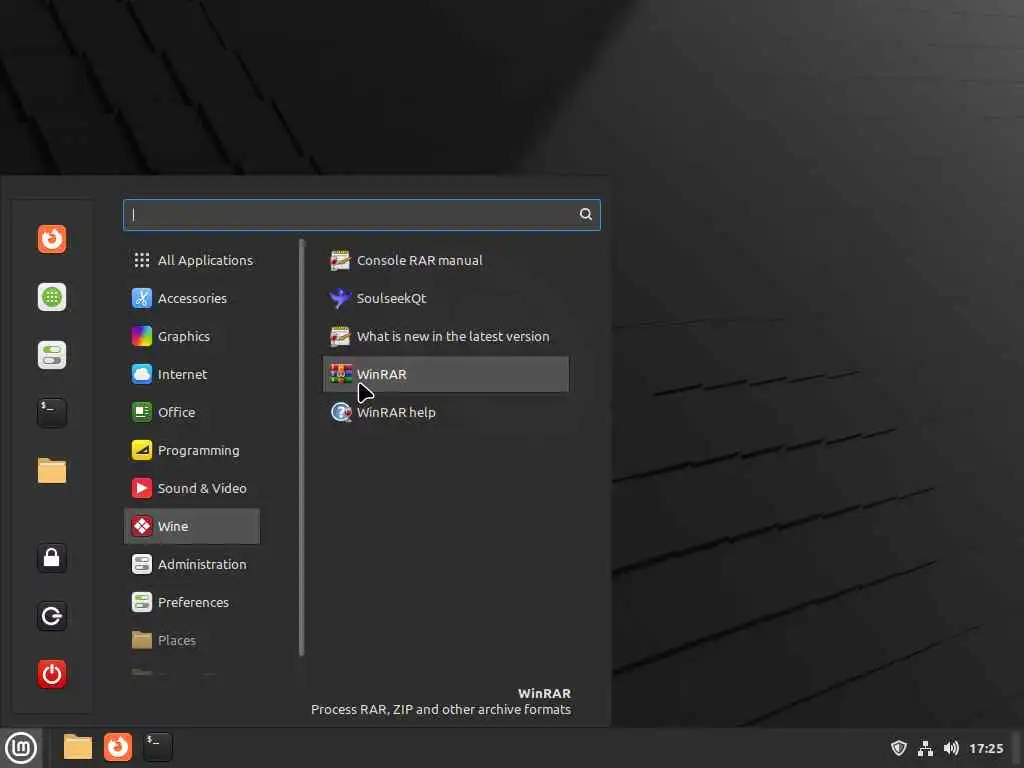Focus the menu search text field
This screenshot has width=1024, height=768.
[361, 215]
